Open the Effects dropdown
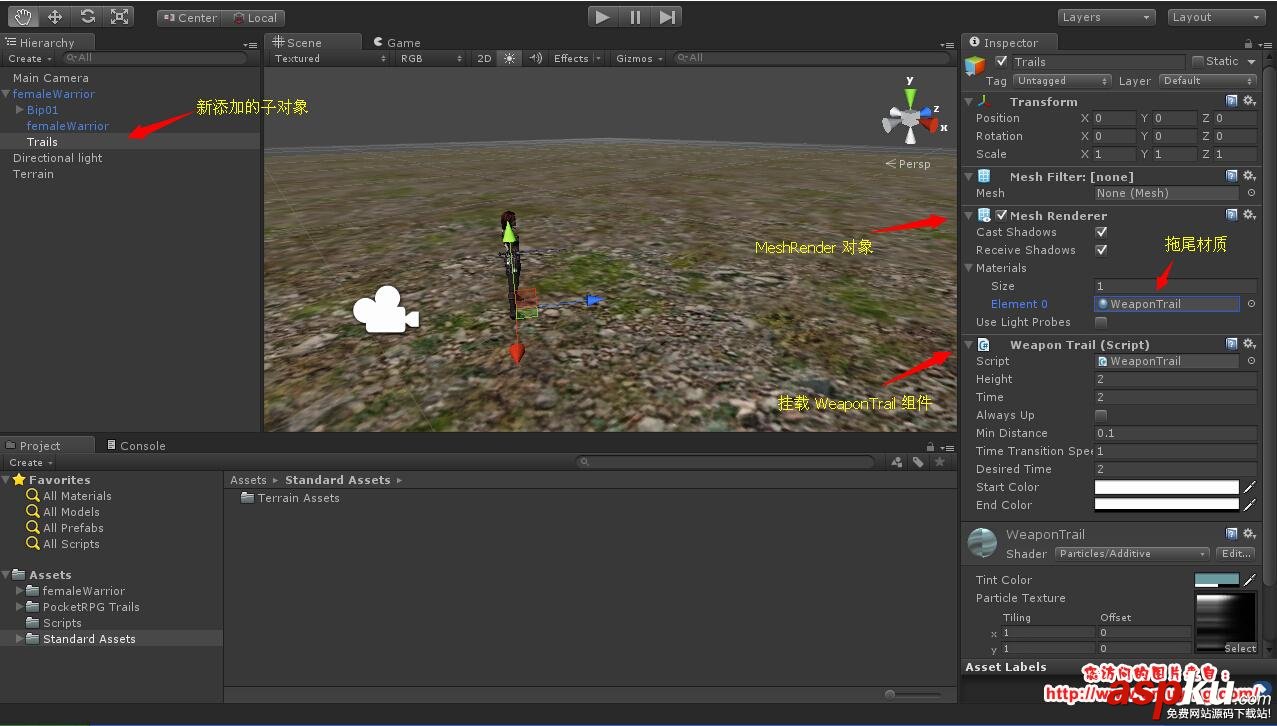The width and height of the screenshot is (1277, 726). 577,58
